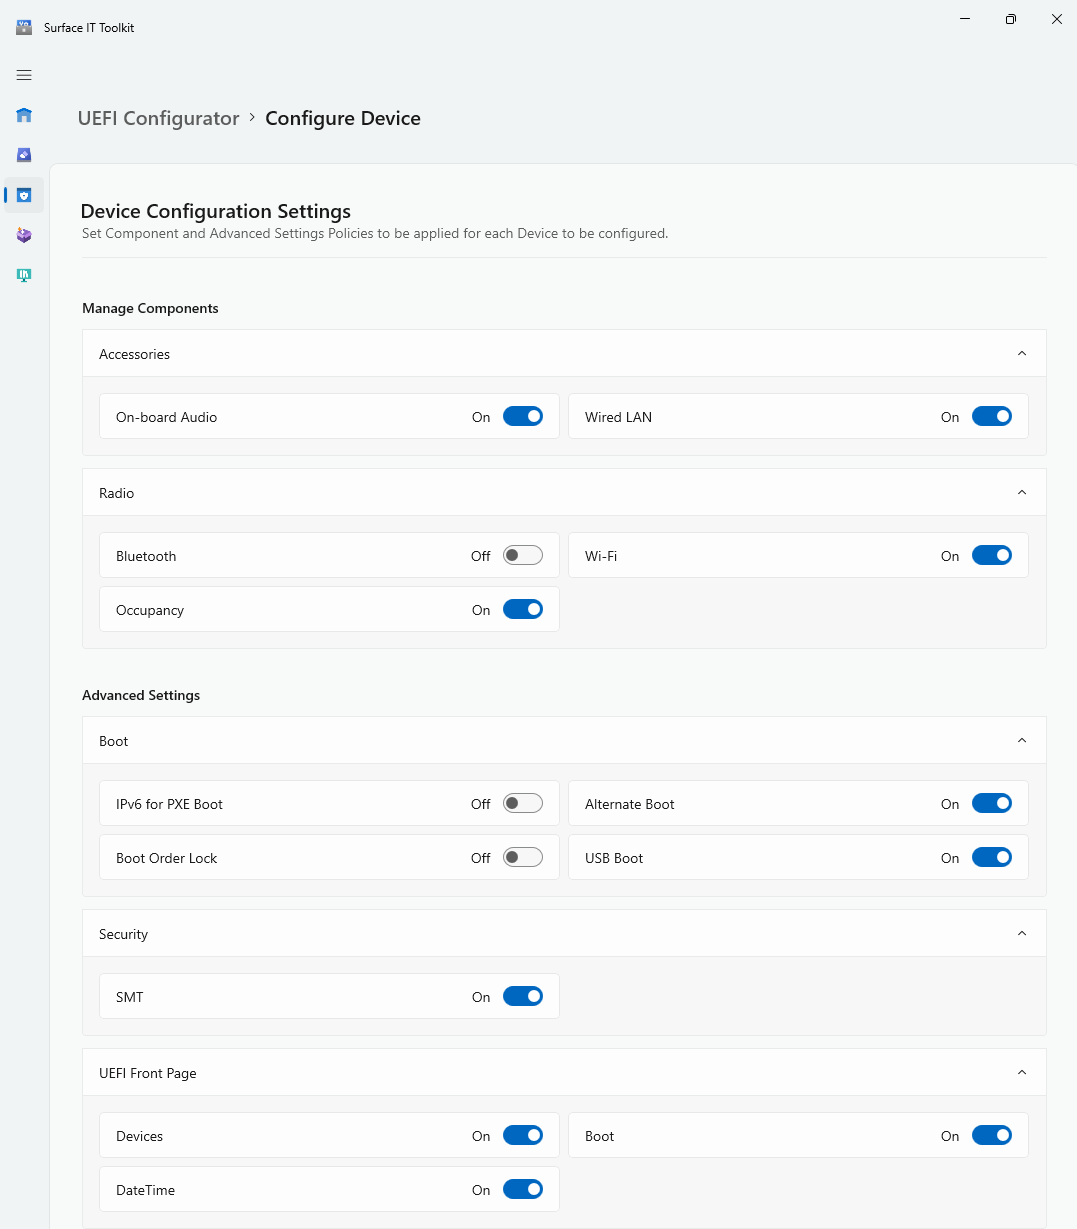
Task: Click the Radio section header
Action: pyautogui.click(x=563, y=492)
